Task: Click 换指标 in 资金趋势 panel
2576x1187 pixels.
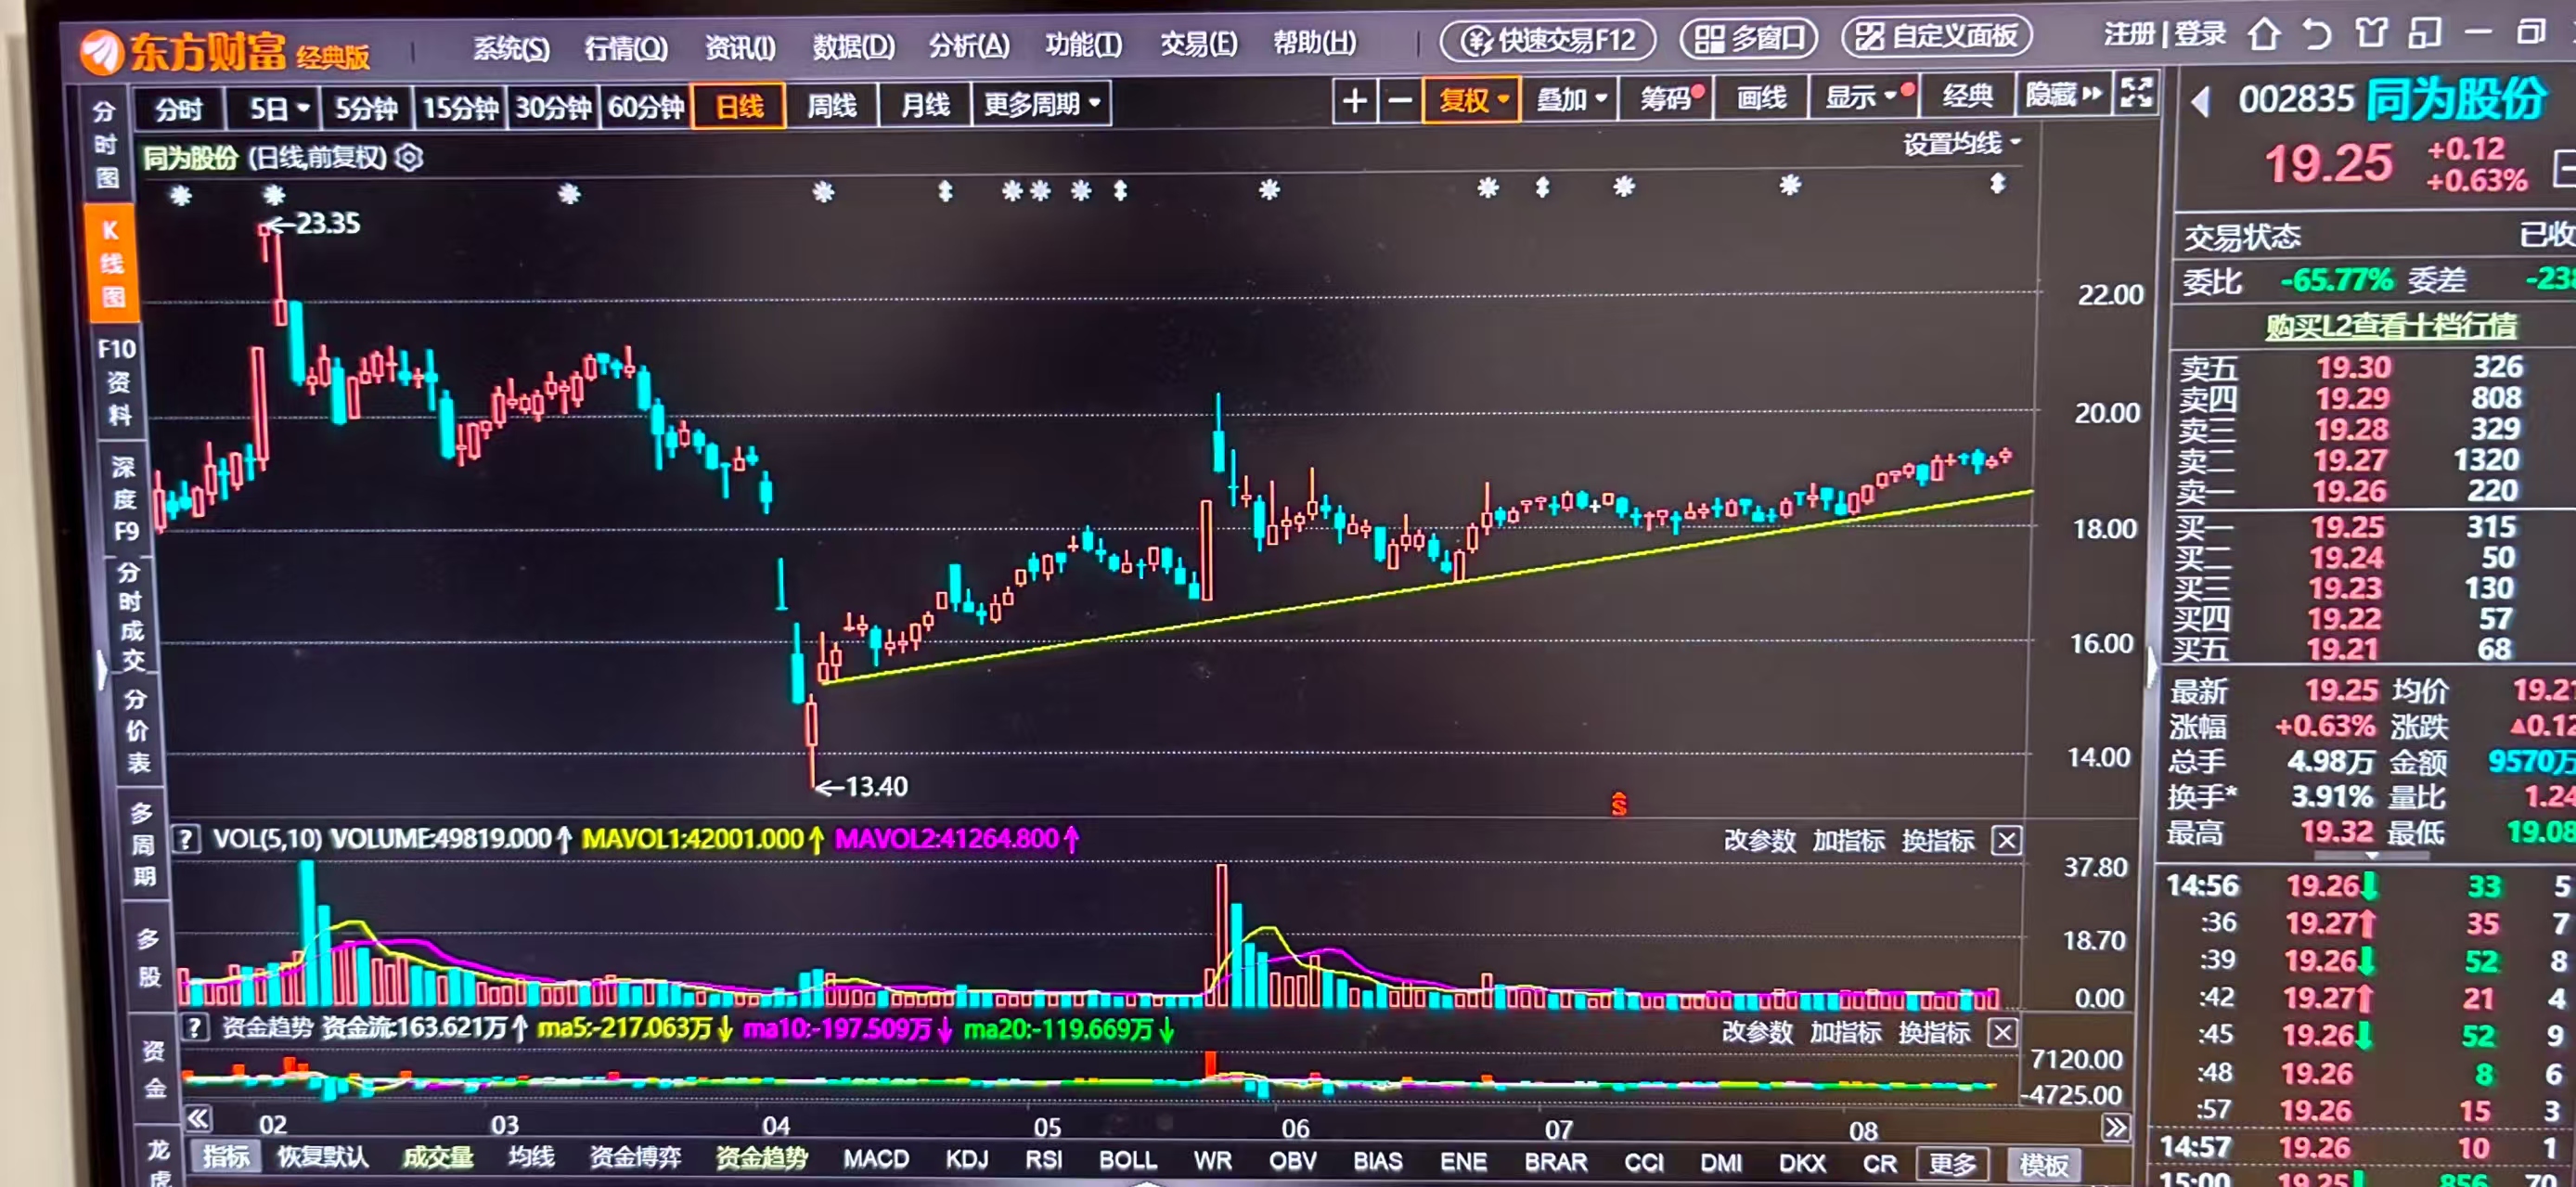Action: (1934, 1033)
